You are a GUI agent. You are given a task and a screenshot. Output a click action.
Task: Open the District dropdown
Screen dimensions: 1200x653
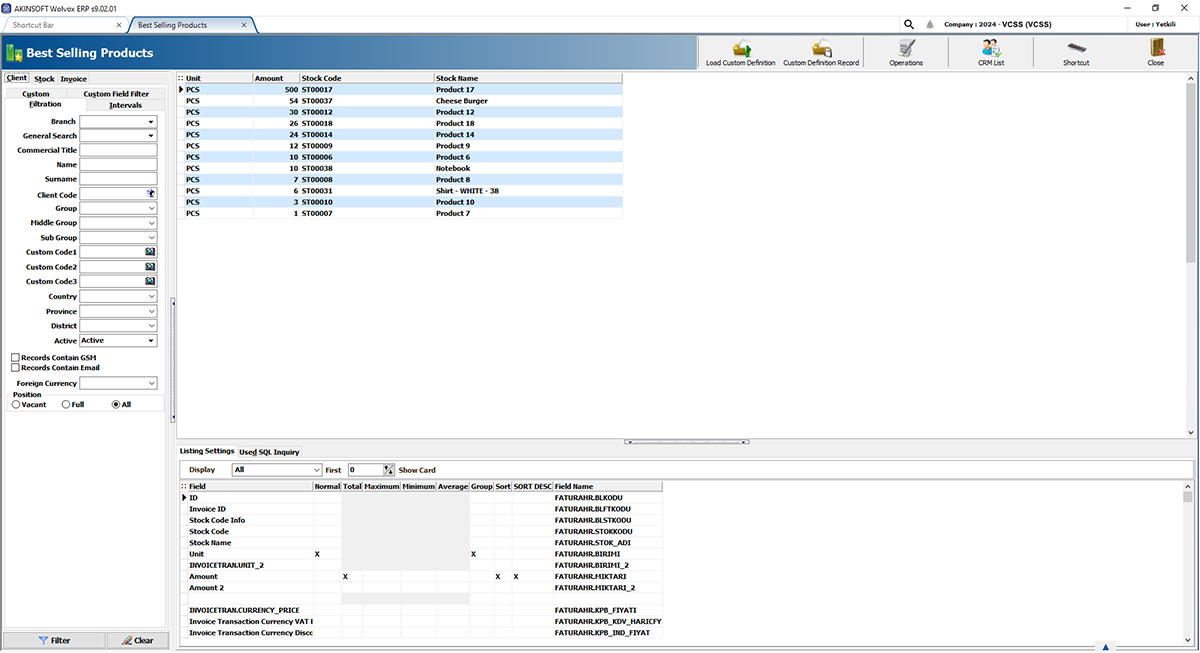pos(151,326)
